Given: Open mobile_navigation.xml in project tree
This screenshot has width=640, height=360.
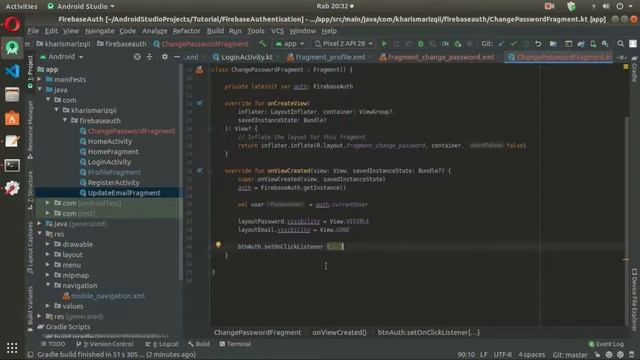Looking at the screenshot, I should tap(104, 296).
